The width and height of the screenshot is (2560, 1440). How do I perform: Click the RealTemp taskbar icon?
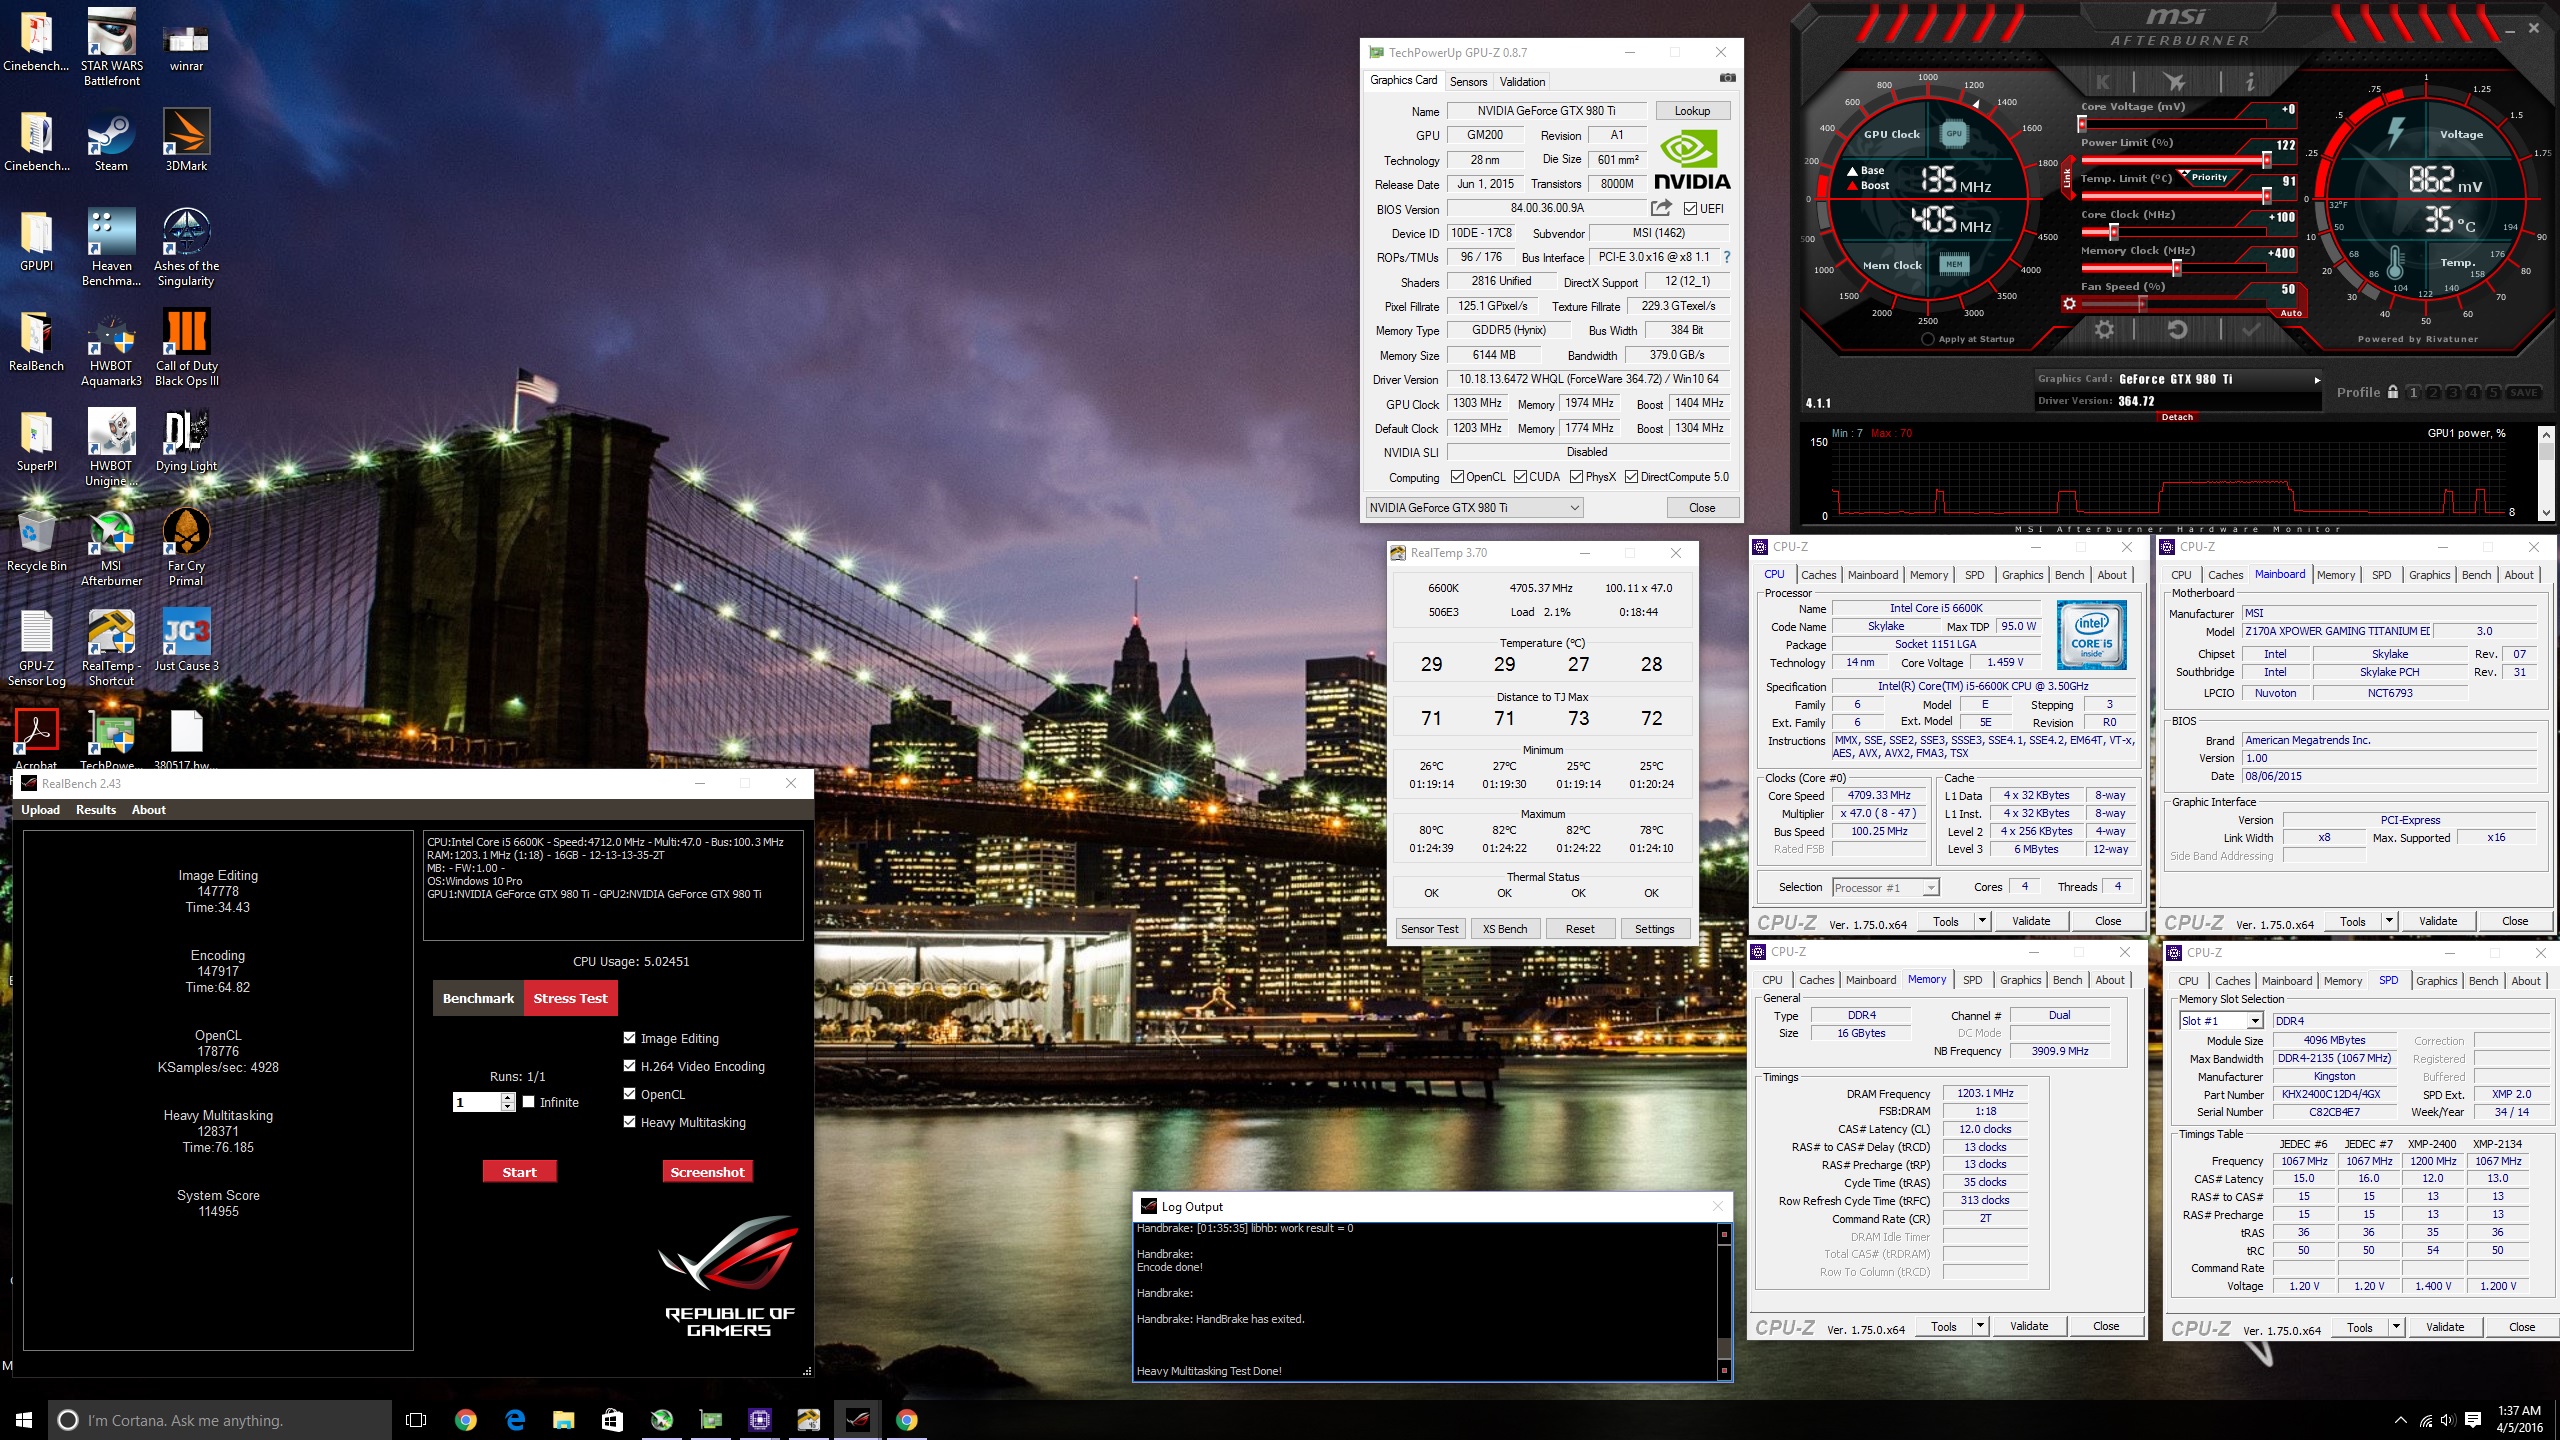[x=808, y=1420]
